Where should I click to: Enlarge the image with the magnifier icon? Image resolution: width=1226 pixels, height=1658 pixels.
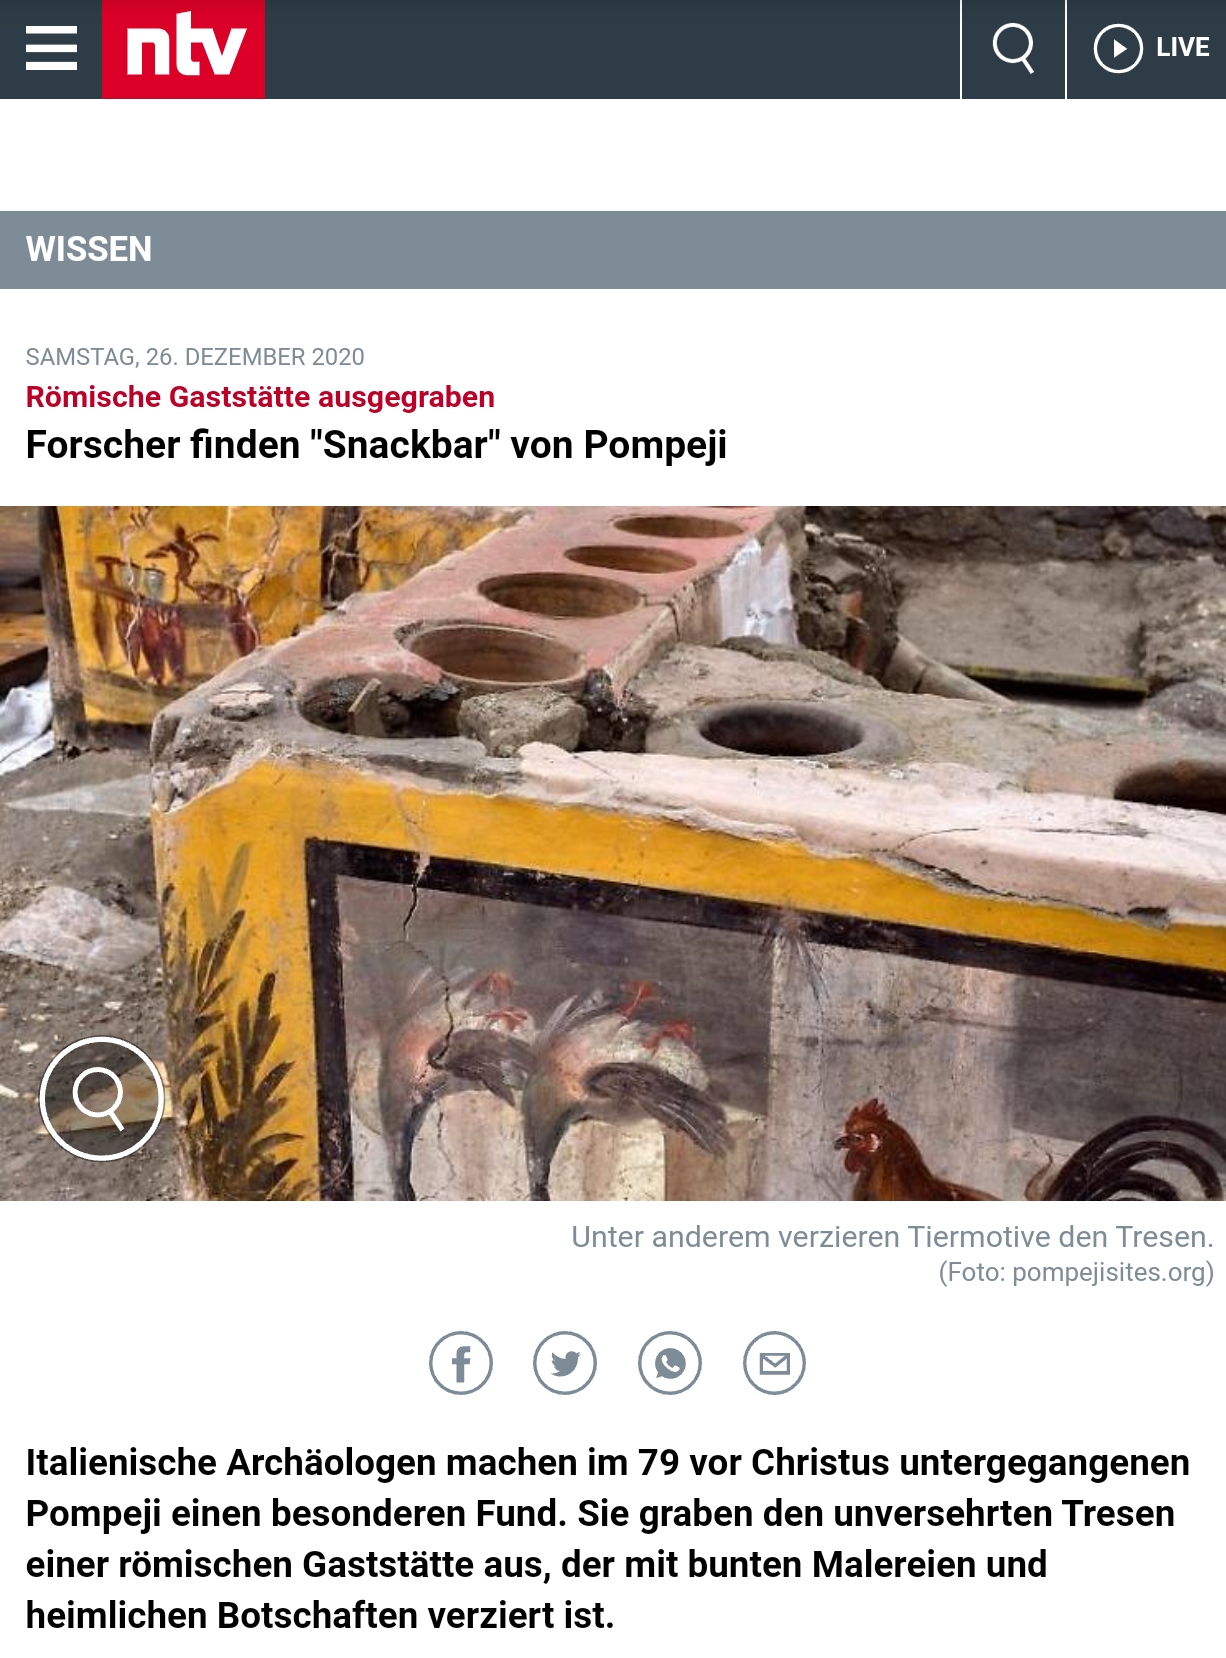point(101,1098)
